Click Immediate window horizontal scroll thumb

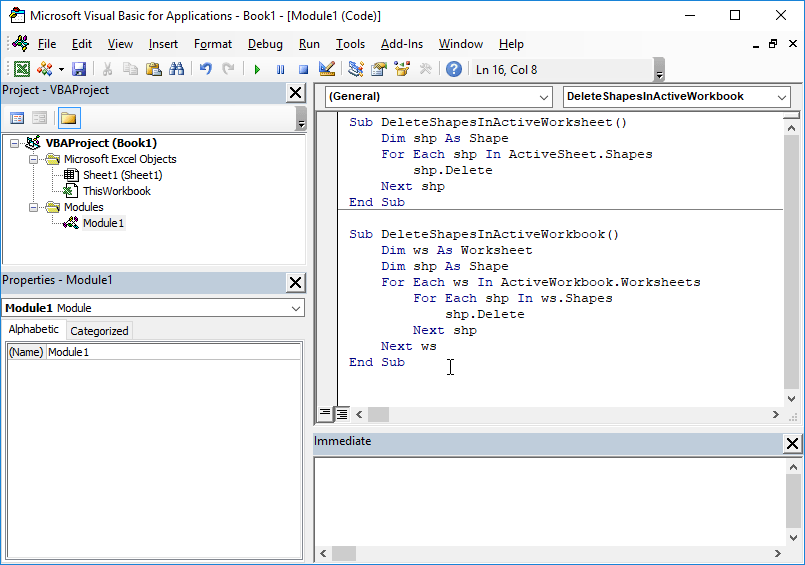click(x=344, y=553)
